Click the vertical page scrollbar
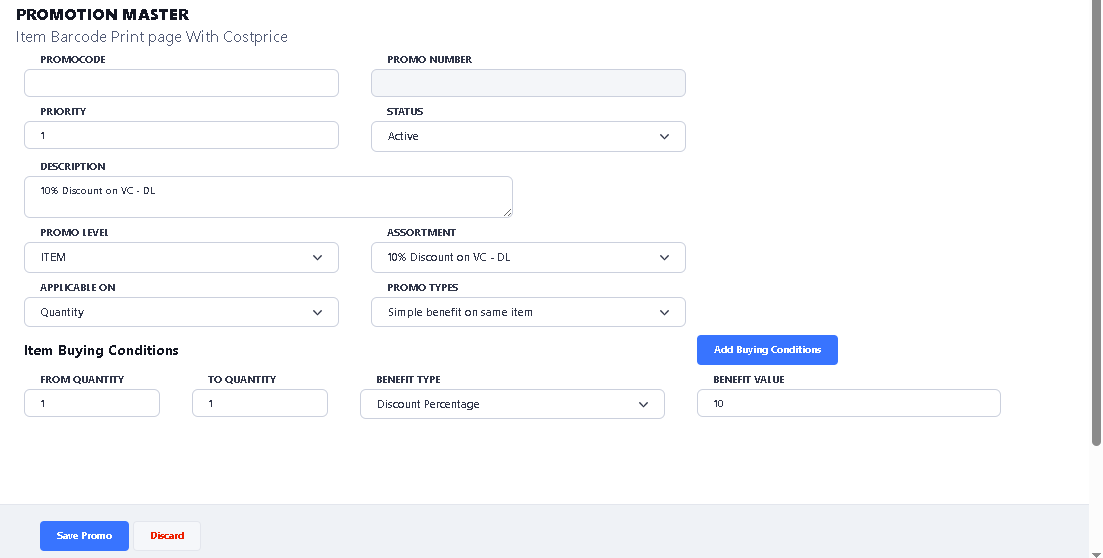The height and width of the screenshot is (558, 1103). (1096, 220)
